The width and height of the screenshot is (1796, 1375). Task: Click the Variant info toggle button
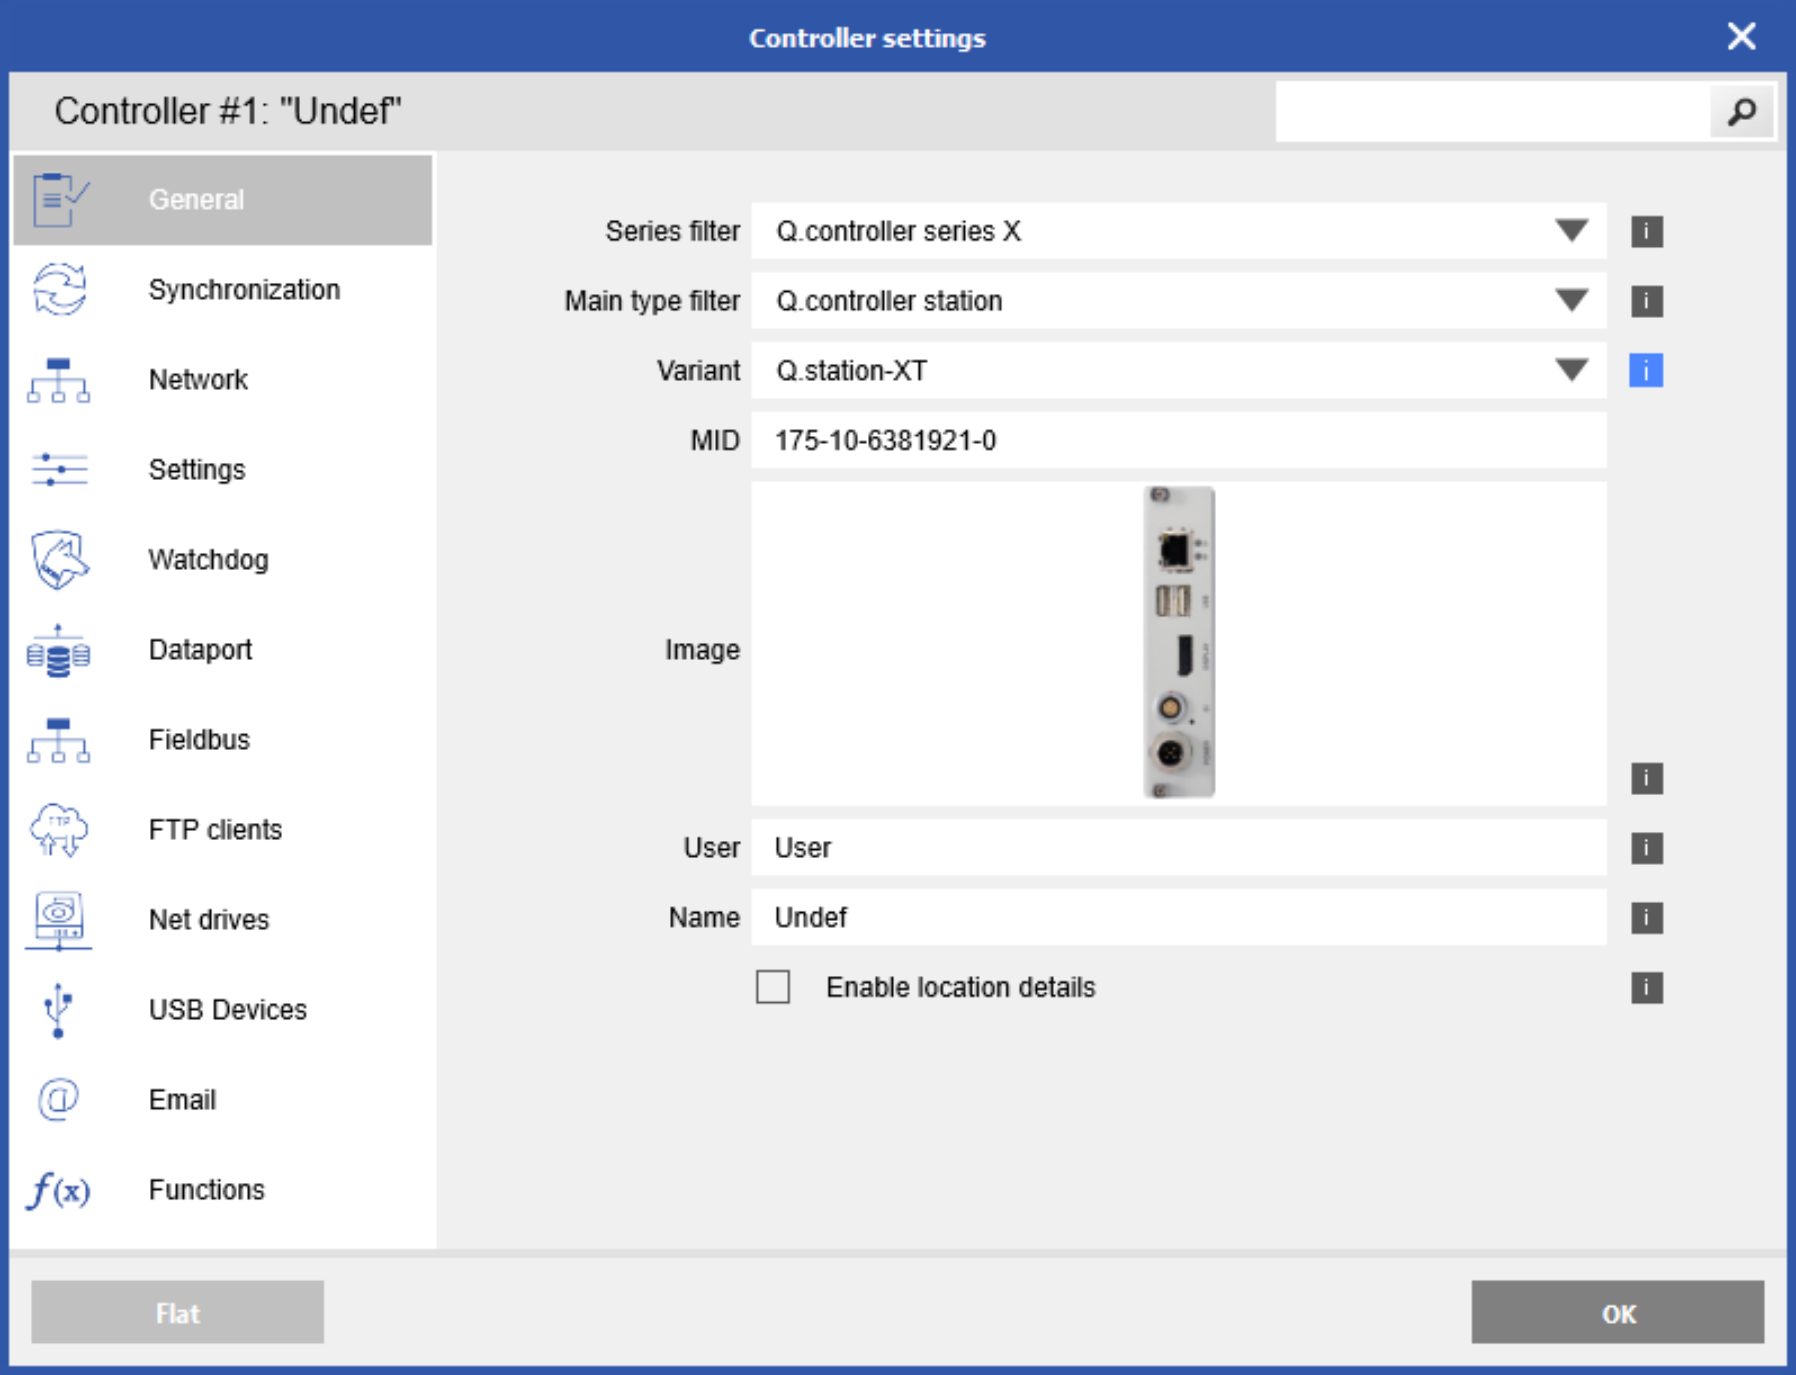point(1646,370)
